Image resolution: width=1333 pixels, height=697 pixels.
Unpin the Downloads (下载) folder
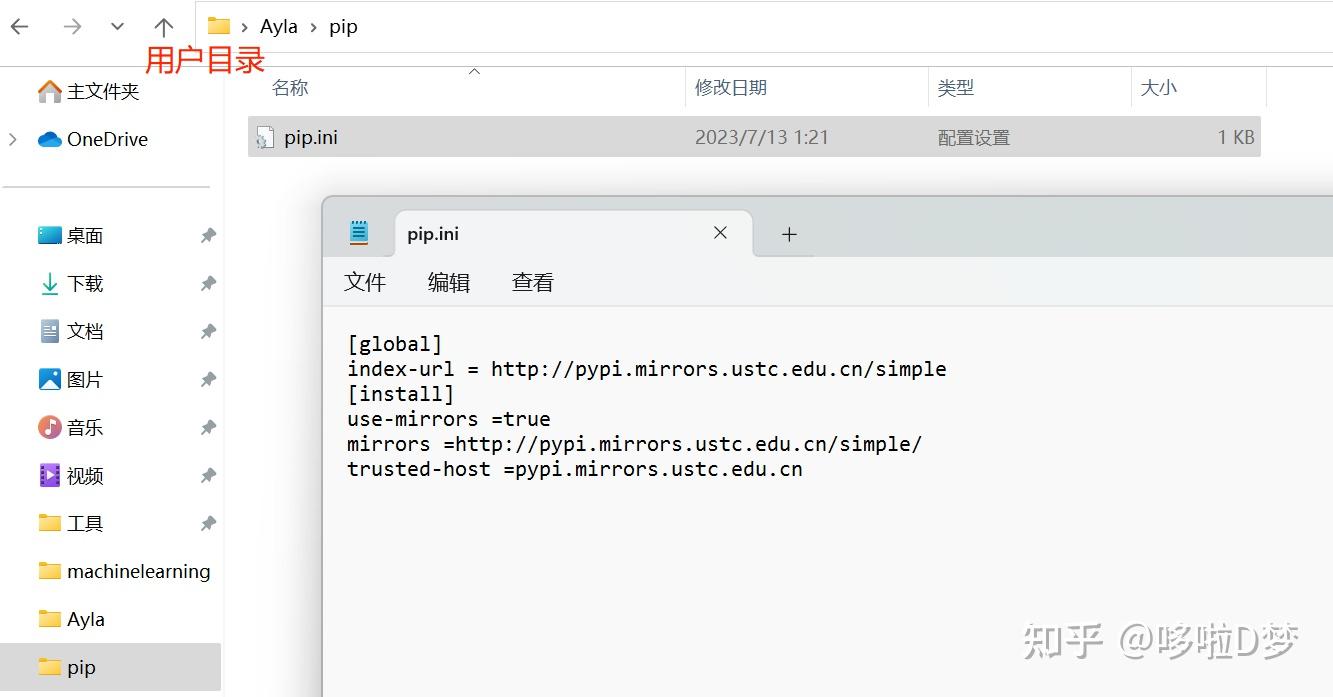coord(208,283)
